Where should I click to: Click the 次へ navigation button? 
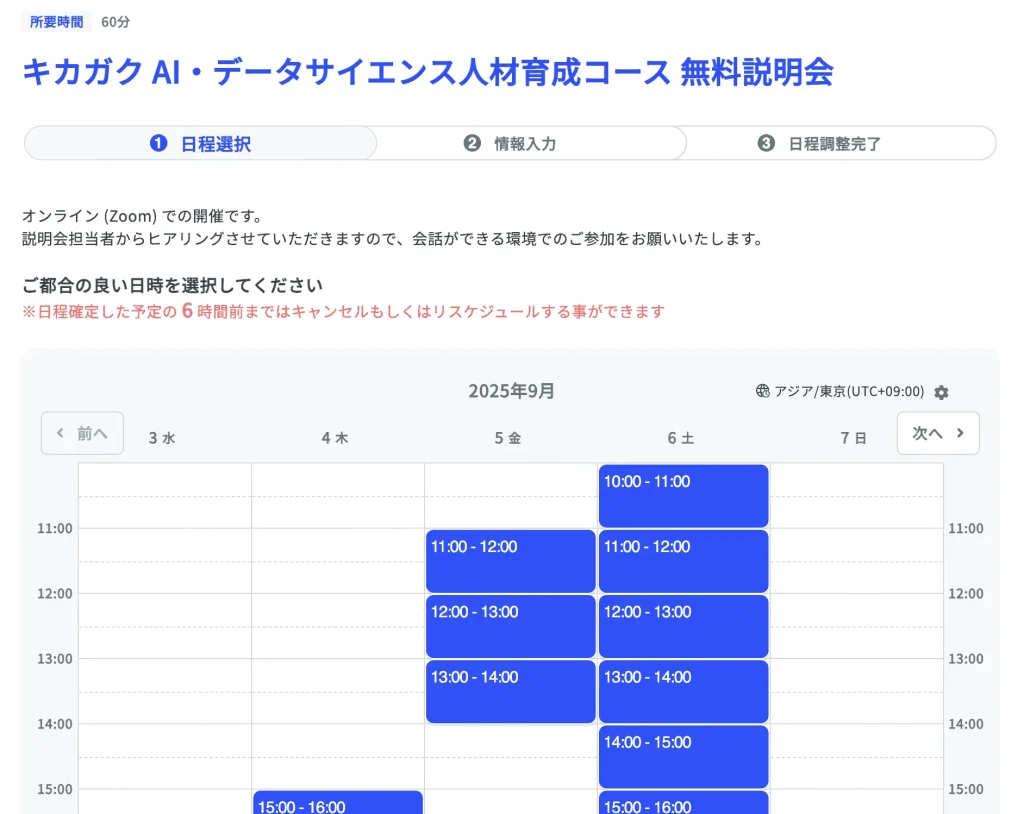point(938,432)
